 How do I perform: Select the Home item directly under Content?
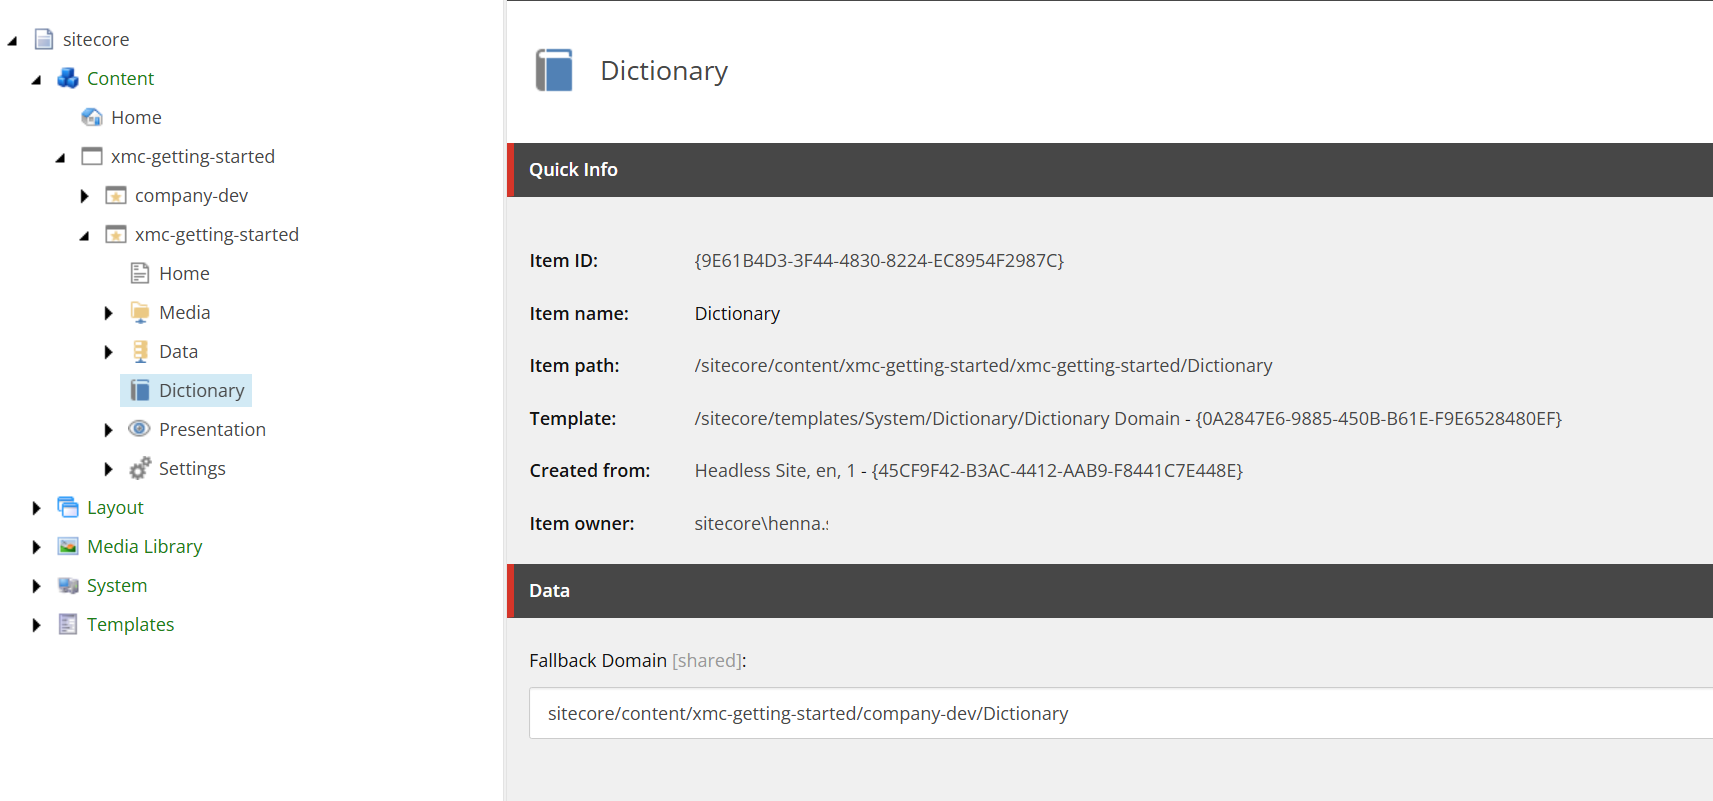coord(136,117)
